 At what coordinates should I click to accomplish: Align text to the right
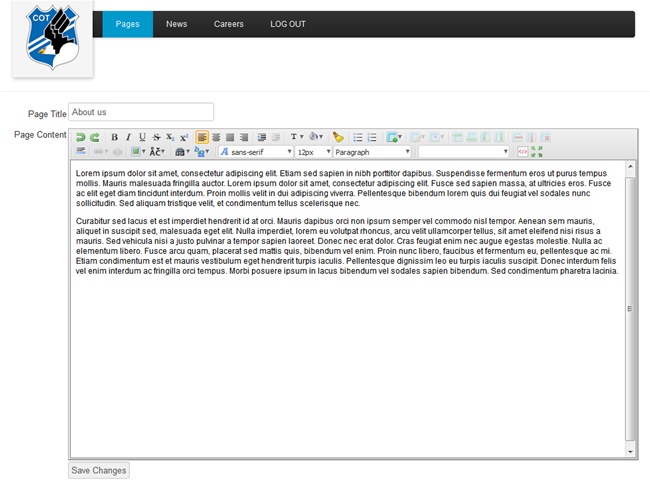pos(244,137)
